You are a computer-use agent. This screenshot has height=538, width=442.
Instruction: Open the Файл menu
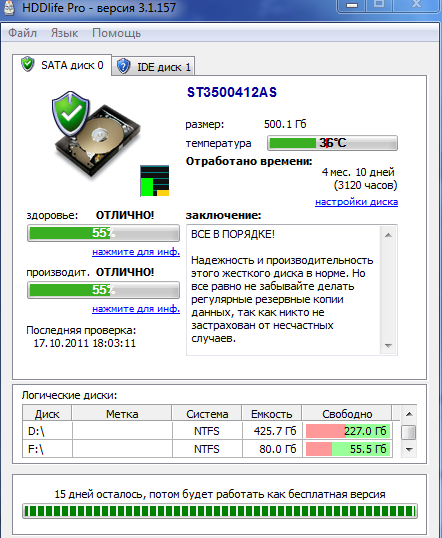tap(22, 33)
